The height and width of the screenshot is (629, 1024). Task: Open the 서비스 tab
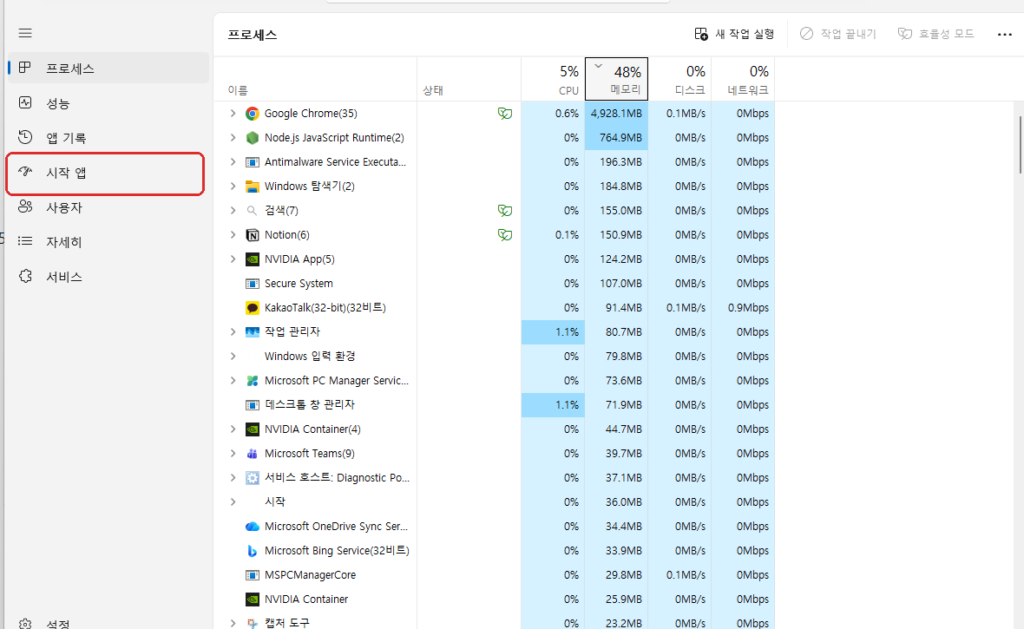(x=108, y=277)
